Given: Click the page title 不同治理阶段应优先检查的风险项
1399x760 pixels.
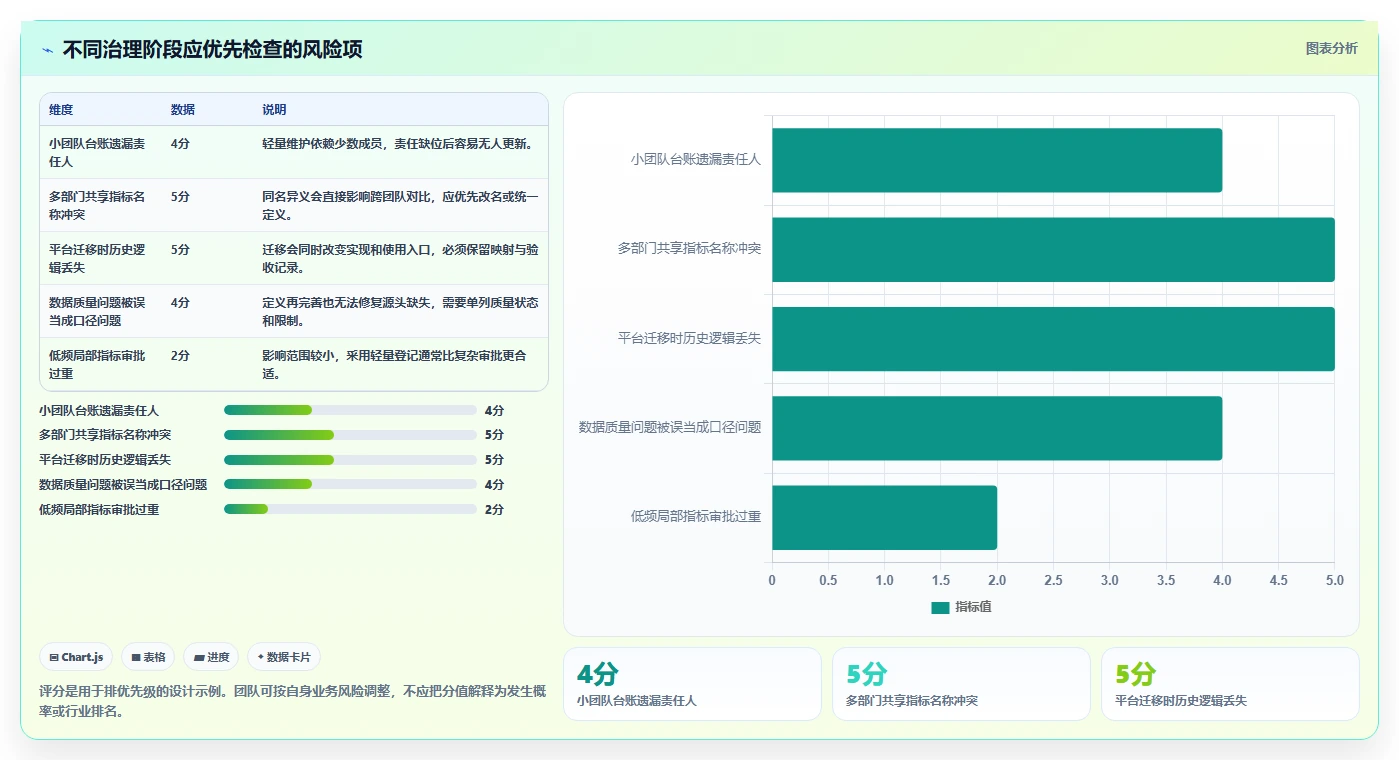Looking at the screenshot, I should 212,50.
